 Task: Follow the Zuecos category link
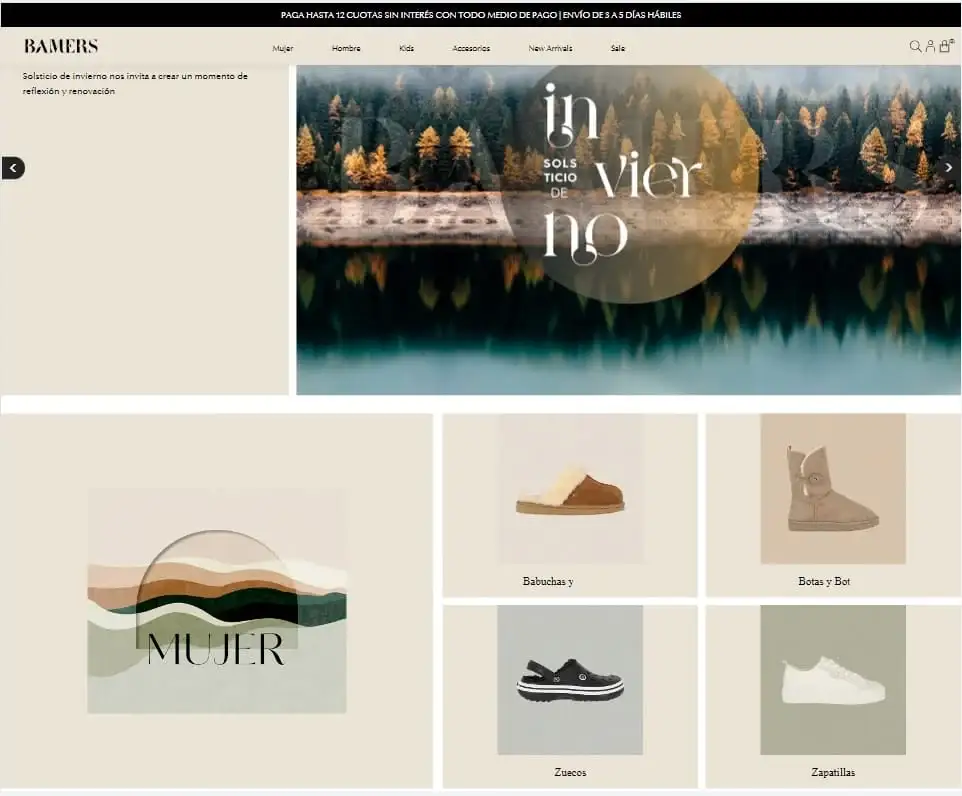[x=570, y=773]
